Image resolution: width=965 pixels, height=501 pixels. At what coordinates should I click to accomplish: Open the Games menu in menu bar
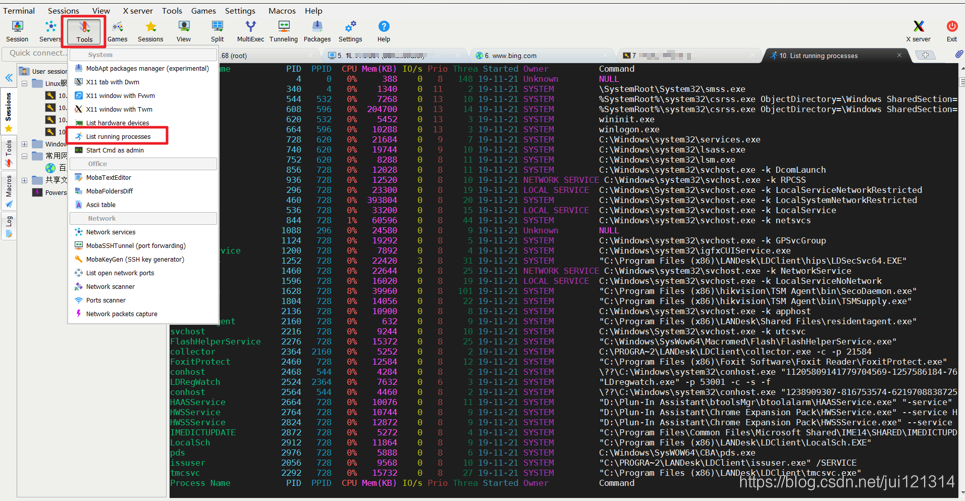pos(203,10)
